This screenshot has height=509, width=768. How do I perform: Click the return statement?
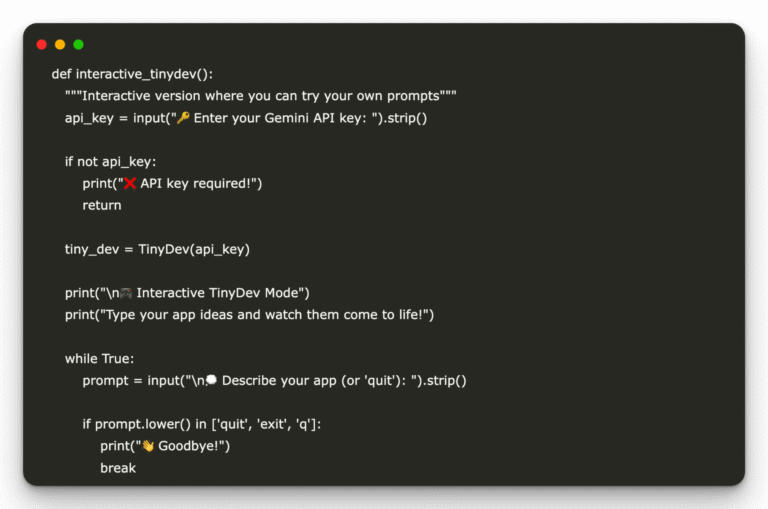[102, 205]
